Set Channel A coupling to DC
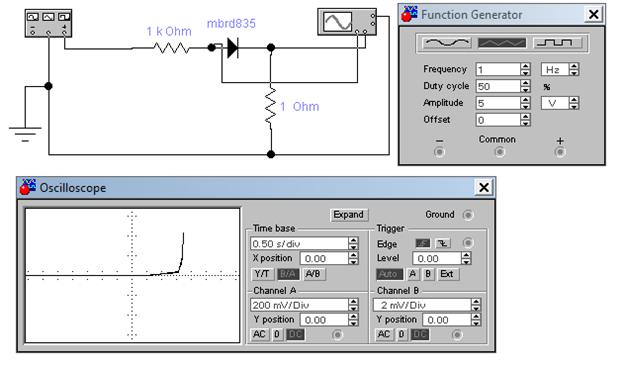This screenshot has height=370, width=623. 295,334
